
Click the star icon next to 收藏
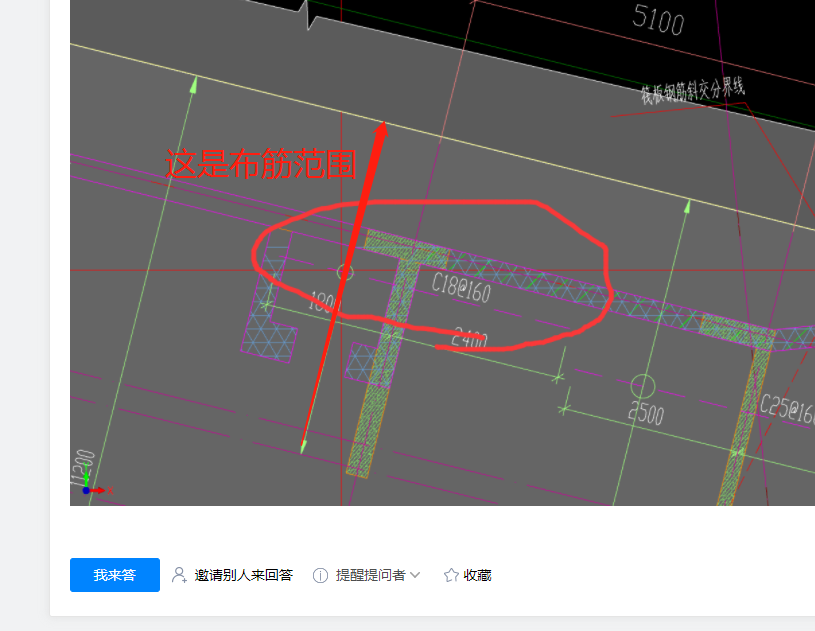point(451,575)
